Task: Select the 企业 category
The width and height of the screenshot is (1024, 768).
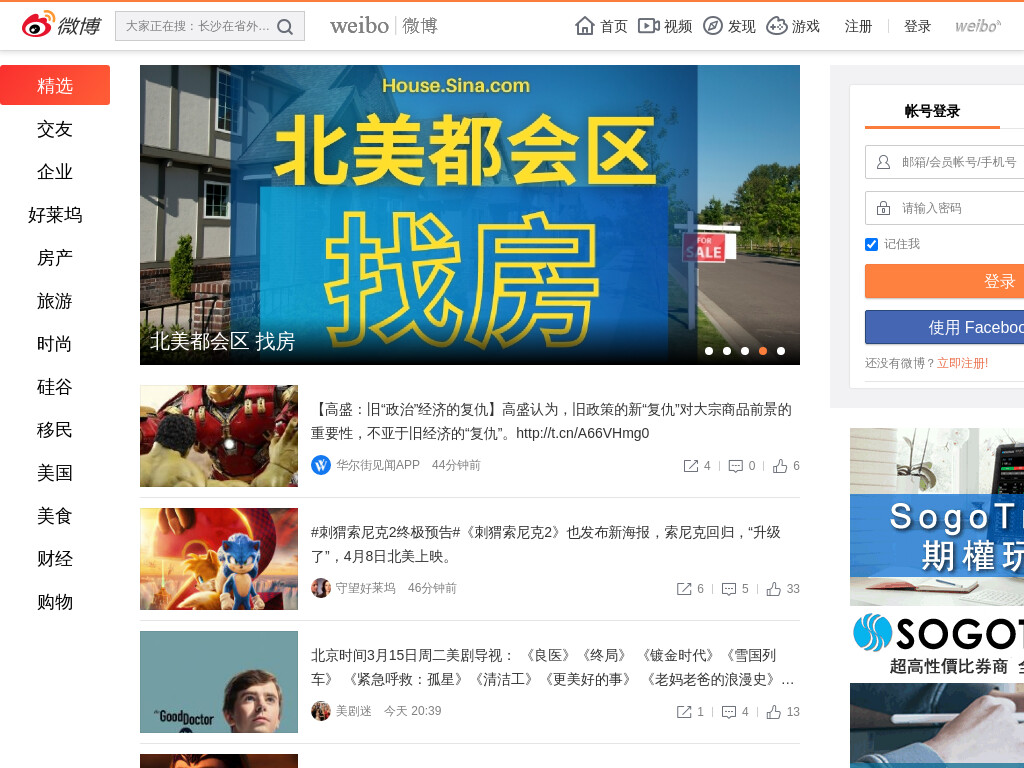Action: 55,172
